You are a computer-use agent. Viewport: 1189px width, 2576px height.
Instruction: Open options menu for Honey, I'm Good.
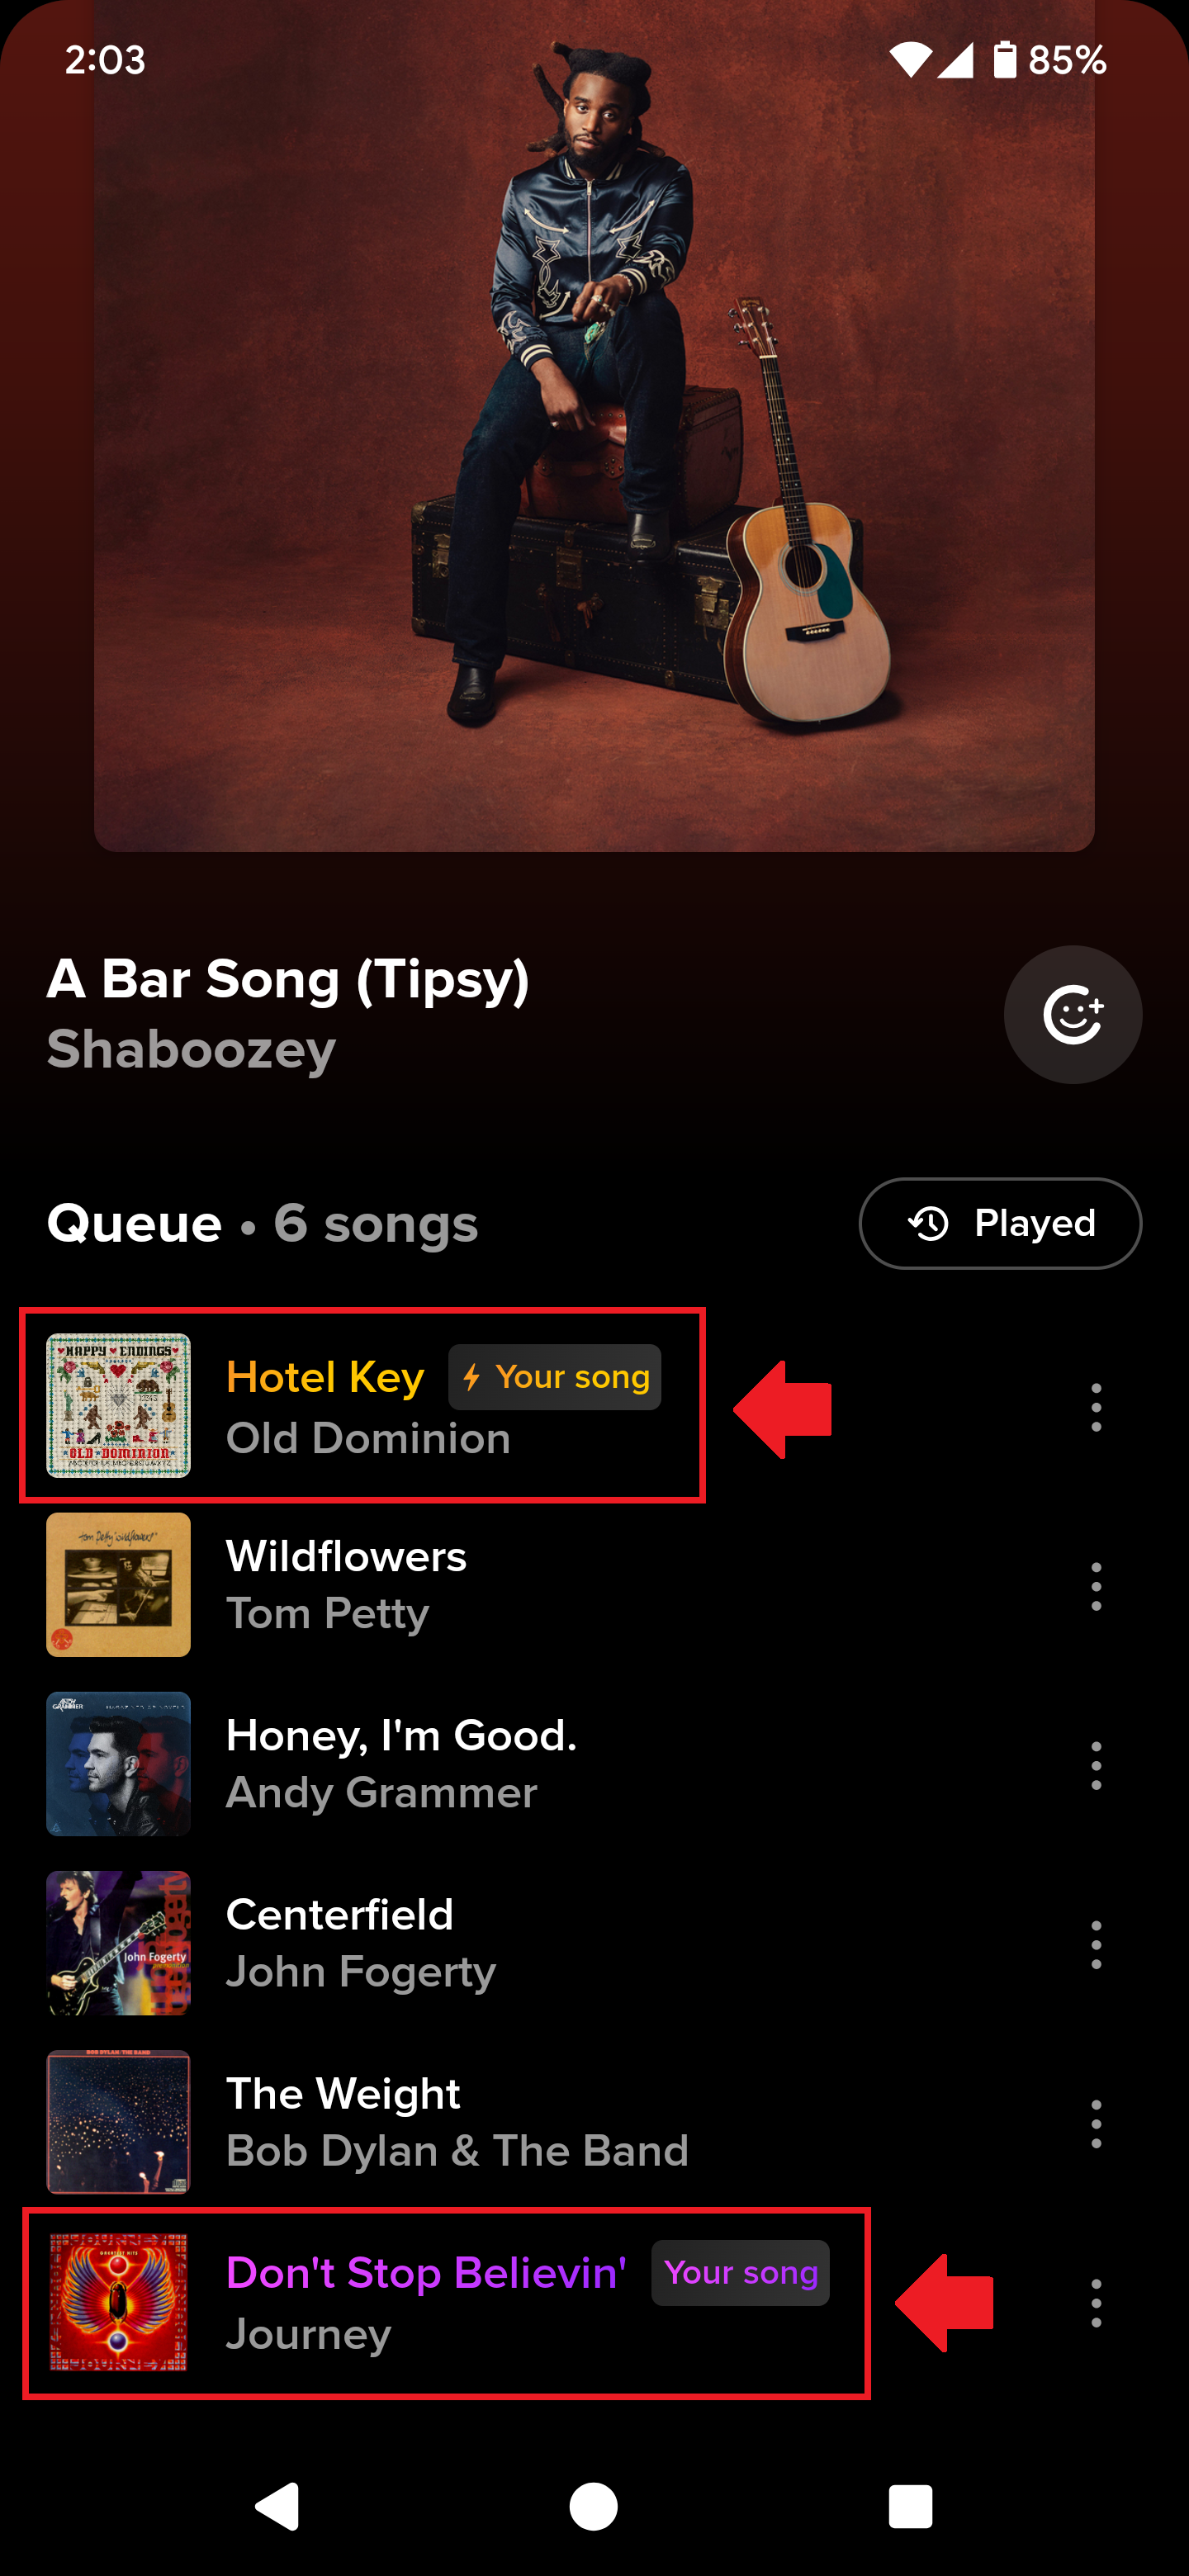click(x=1096, y=1764)
